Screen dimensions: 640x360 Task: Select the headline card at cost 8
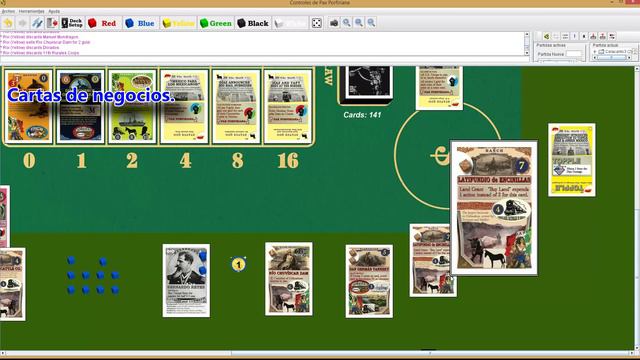pyautogui.click(x=236, y=106)
